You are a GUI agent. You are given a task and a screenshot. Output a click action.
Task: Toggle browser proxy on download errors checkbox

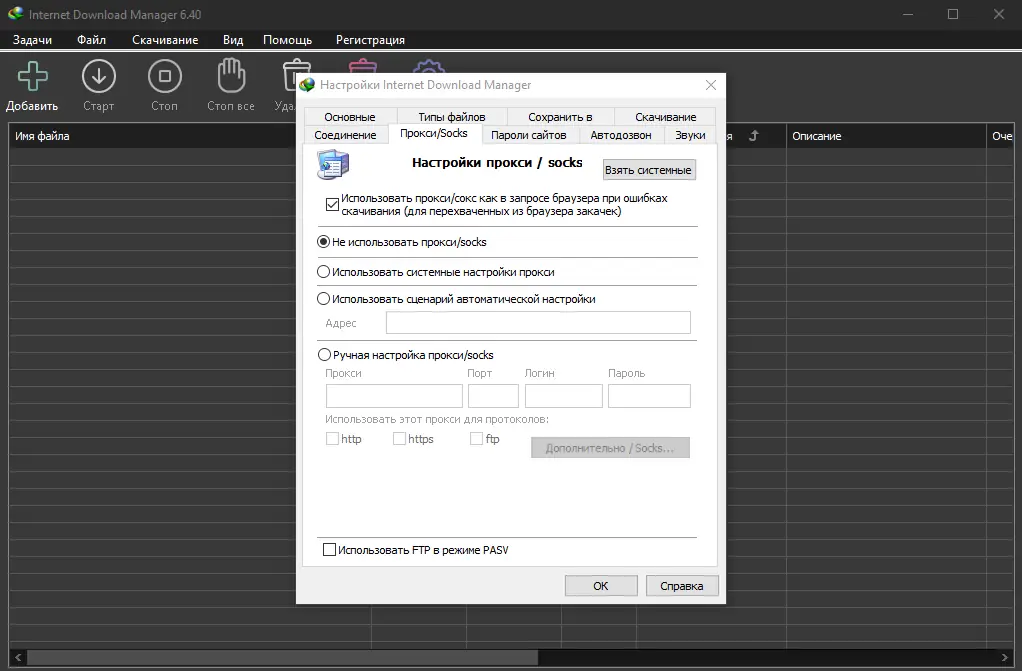click(332, 205)
